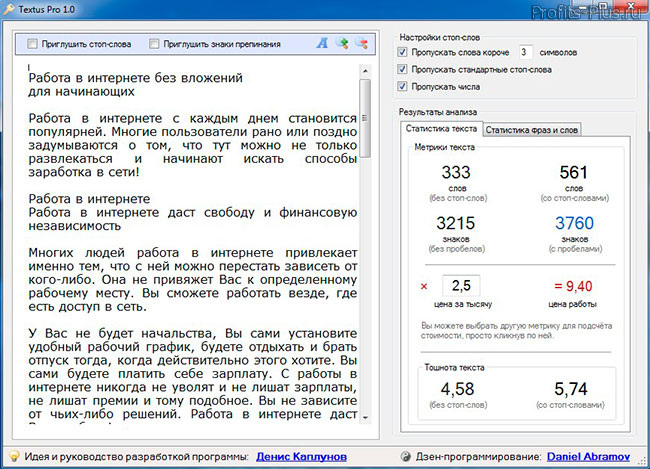Click the 'Тошнота текста' group label
Screen dimensions: 650x469
pos(454,367)
